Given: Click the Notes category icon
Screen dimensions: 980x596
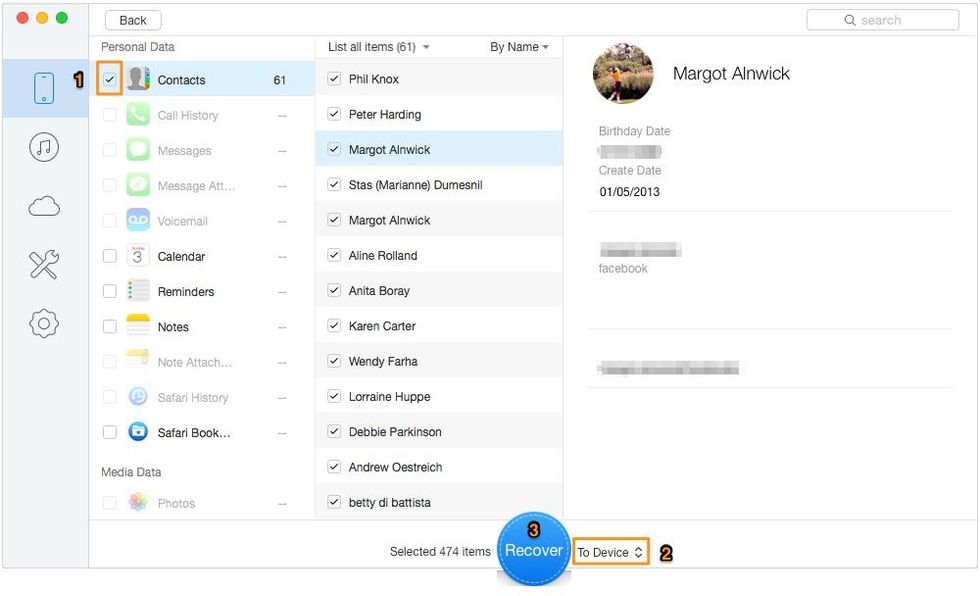Looking at the screenshot, I should pyautogui.click(x=138, y=327).
